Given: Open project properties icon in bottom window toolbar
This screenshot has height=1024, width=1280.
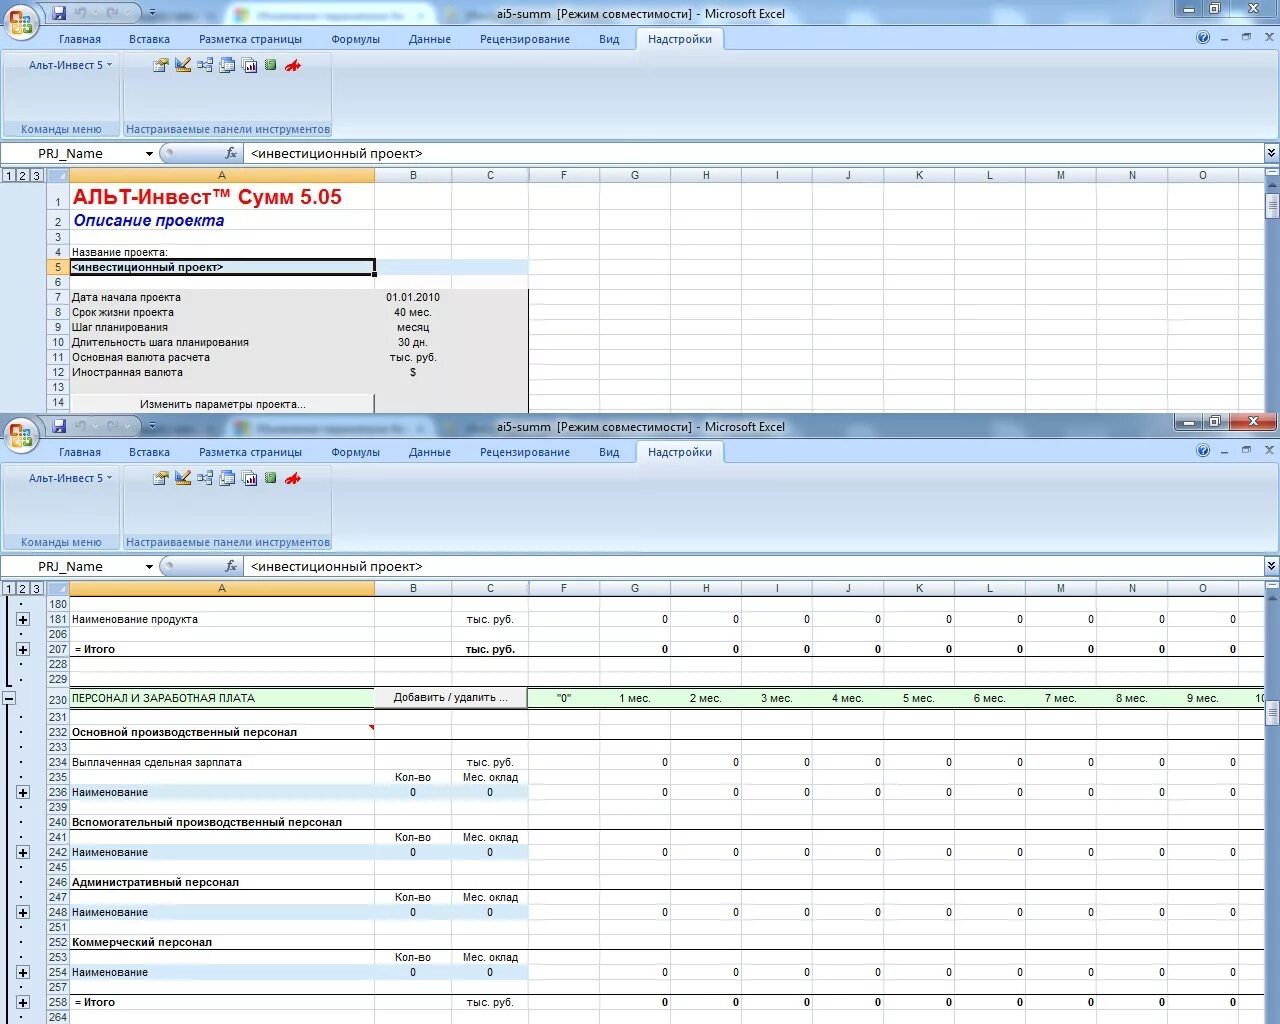Looking at the screenshot, I should (160, 478).
